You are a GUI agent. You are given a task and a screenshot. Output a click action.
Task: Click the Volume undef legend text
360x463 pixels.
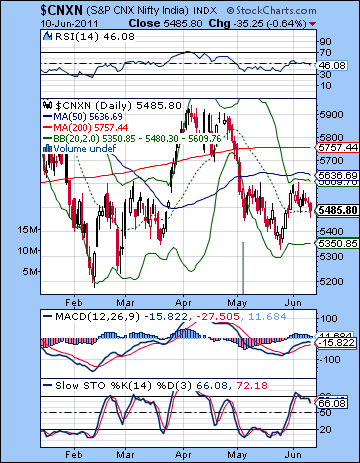(85, 149)
